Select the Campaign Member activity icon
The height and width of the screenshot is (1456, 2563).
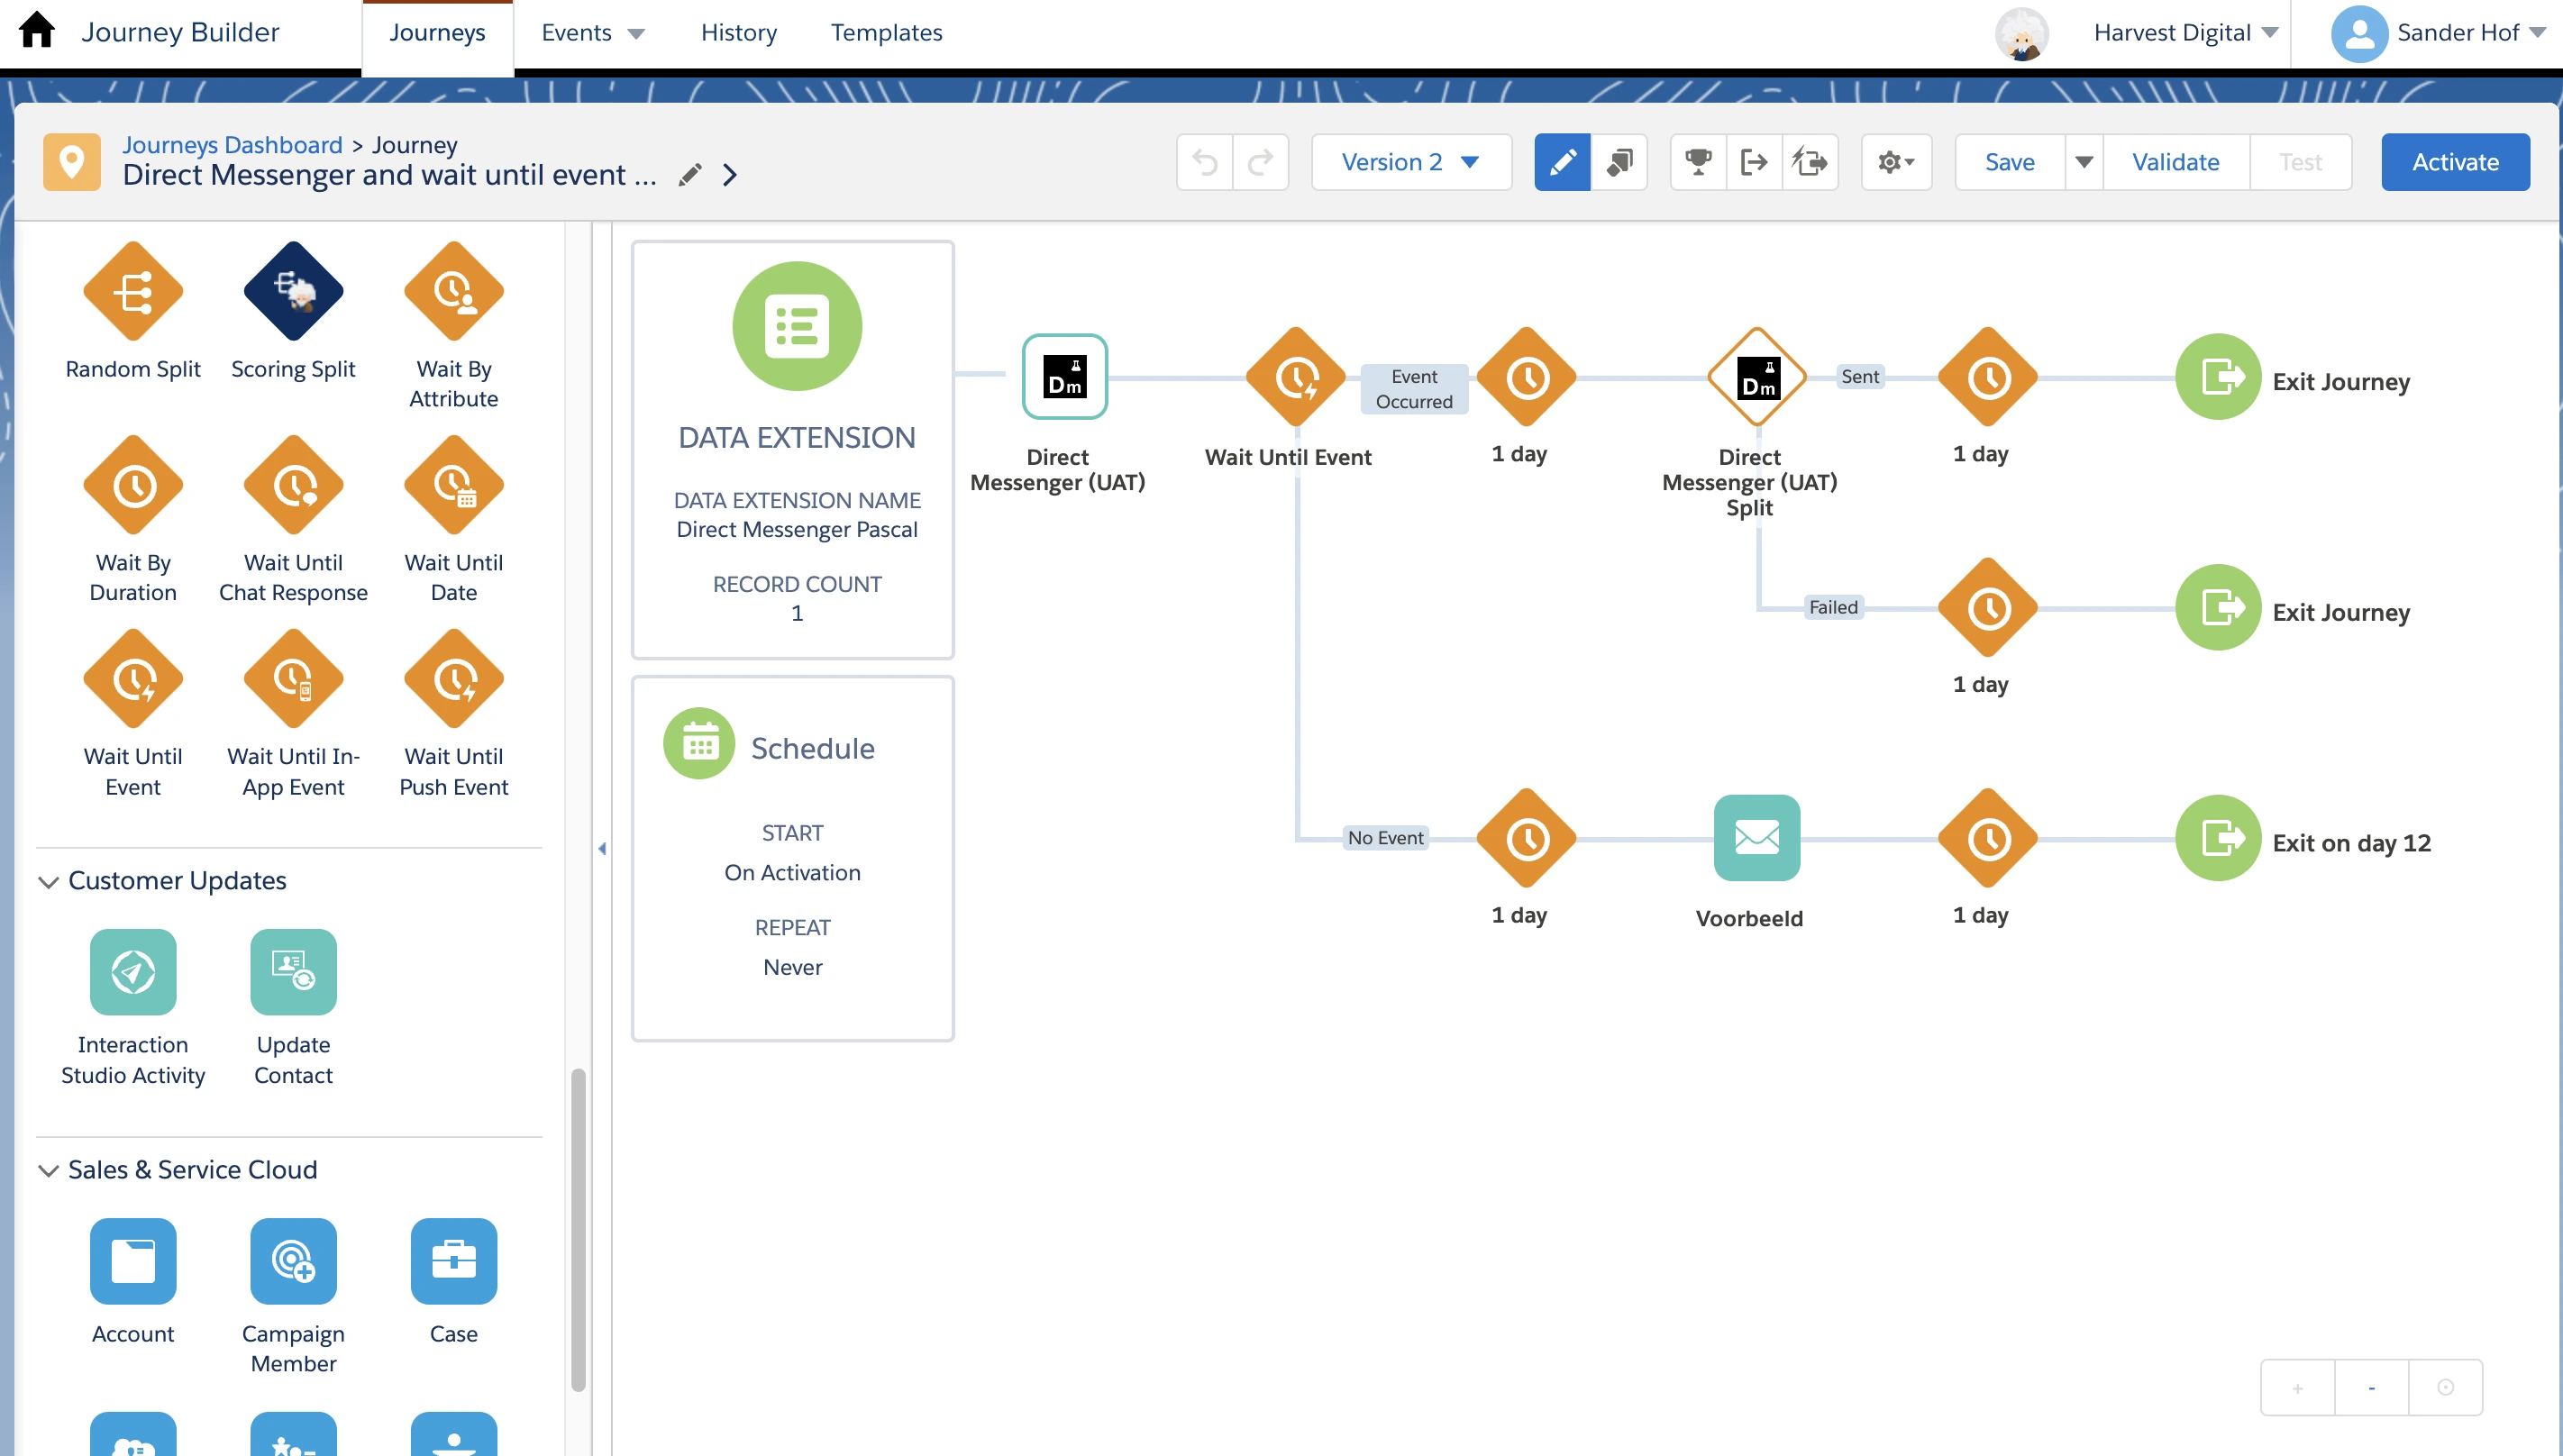292,1261
